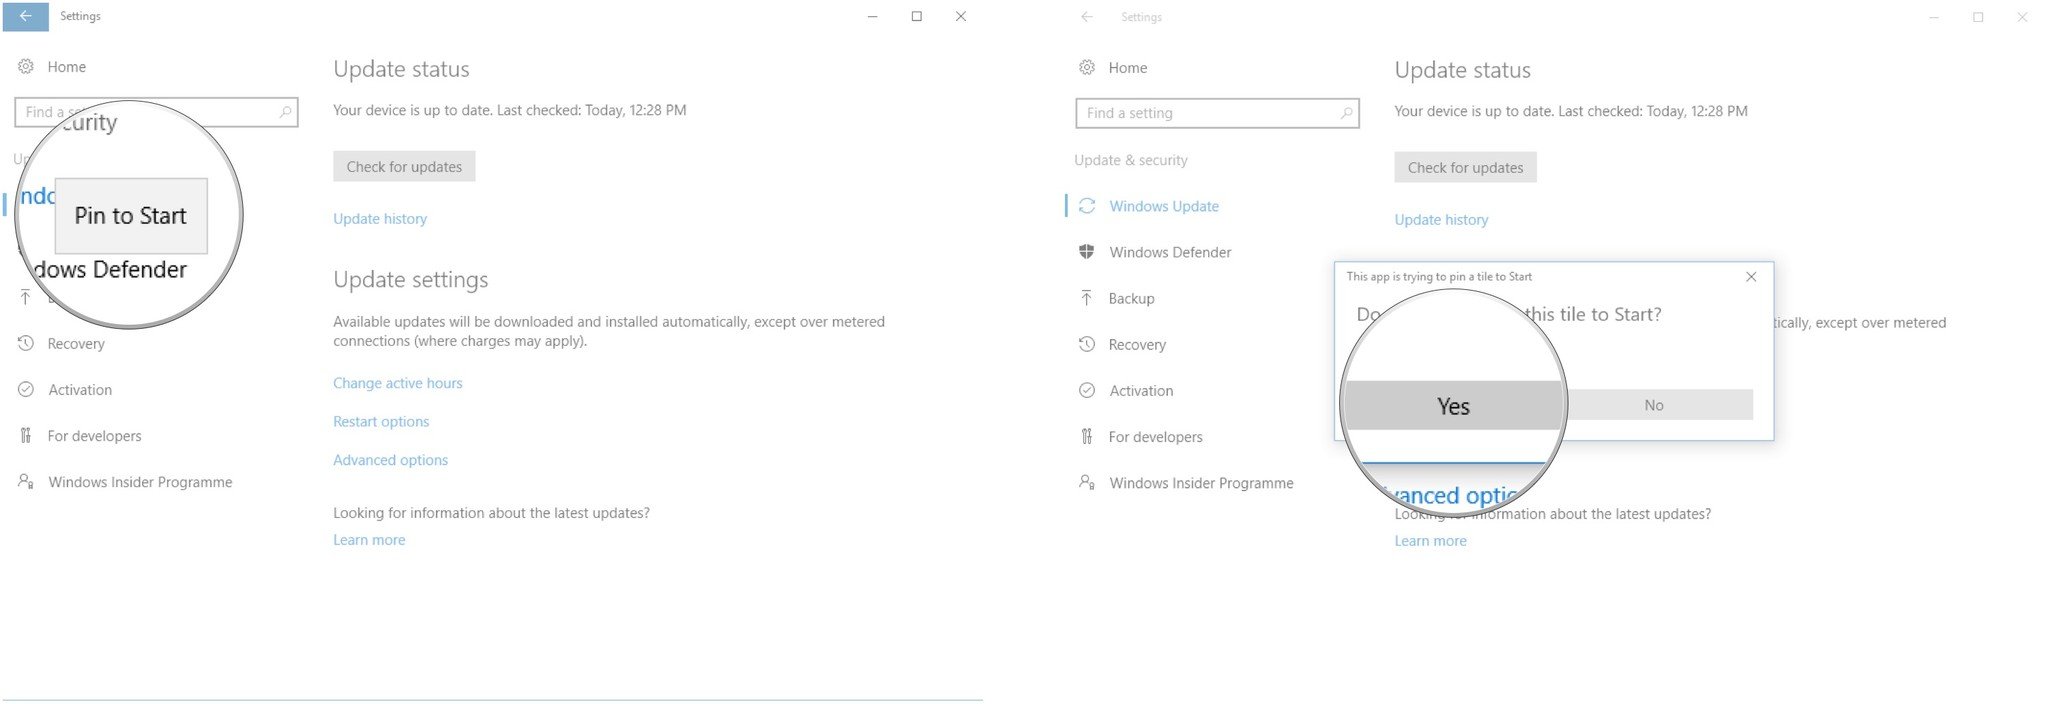This screenshot has width=2048, height=704.
Task: Focus Find a setting box, right window
Action: click(x=1217, y=113)
